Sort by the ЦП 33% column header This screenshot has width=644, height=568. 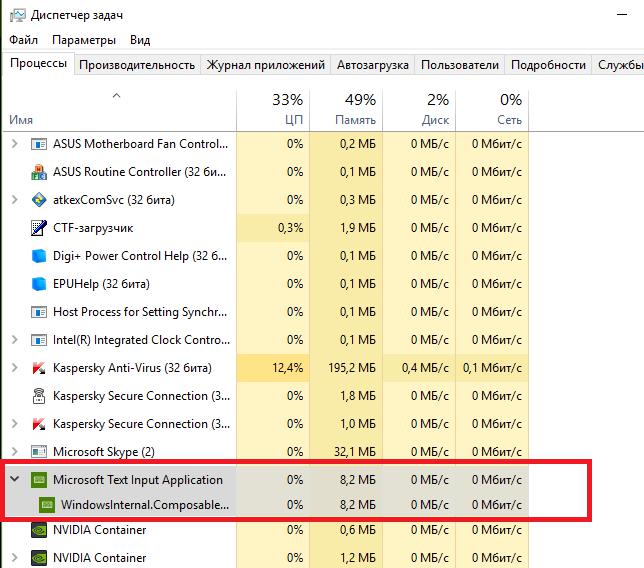pos(273,110)
